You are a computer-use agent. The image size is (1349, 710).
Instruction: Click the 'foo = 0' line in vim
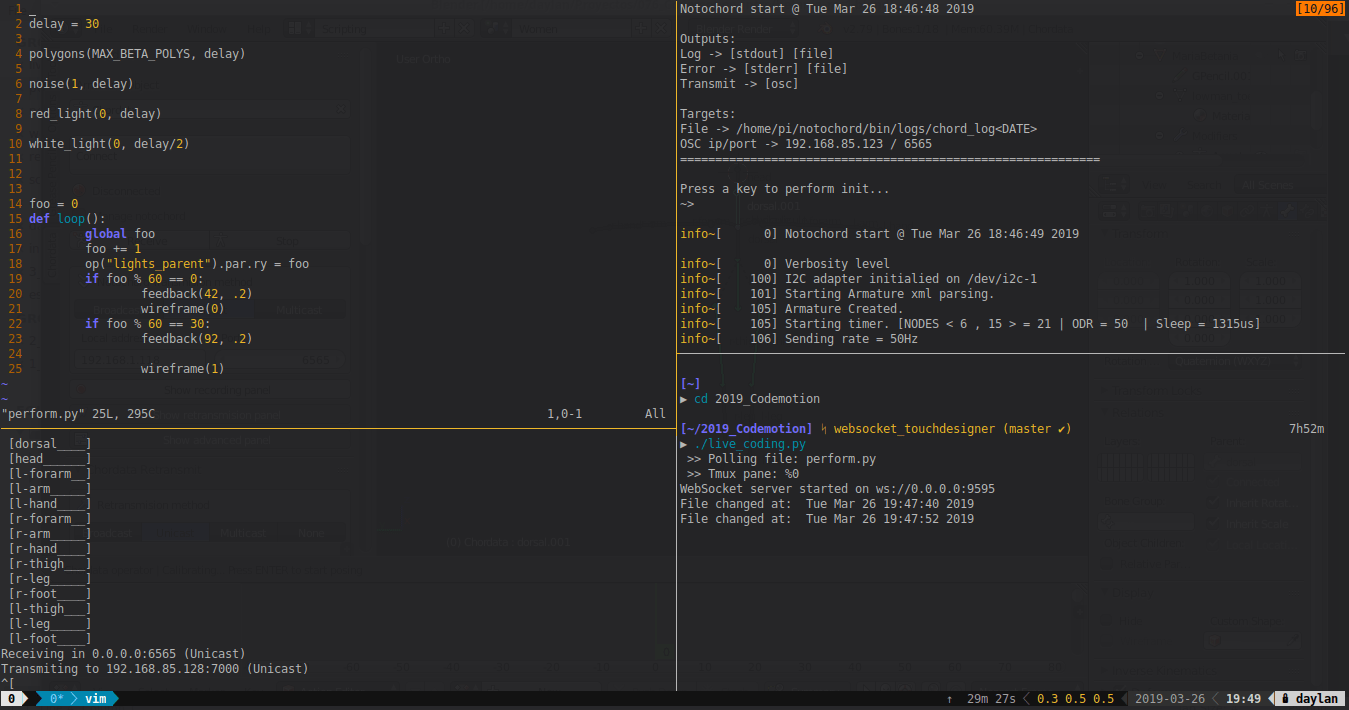53,203
